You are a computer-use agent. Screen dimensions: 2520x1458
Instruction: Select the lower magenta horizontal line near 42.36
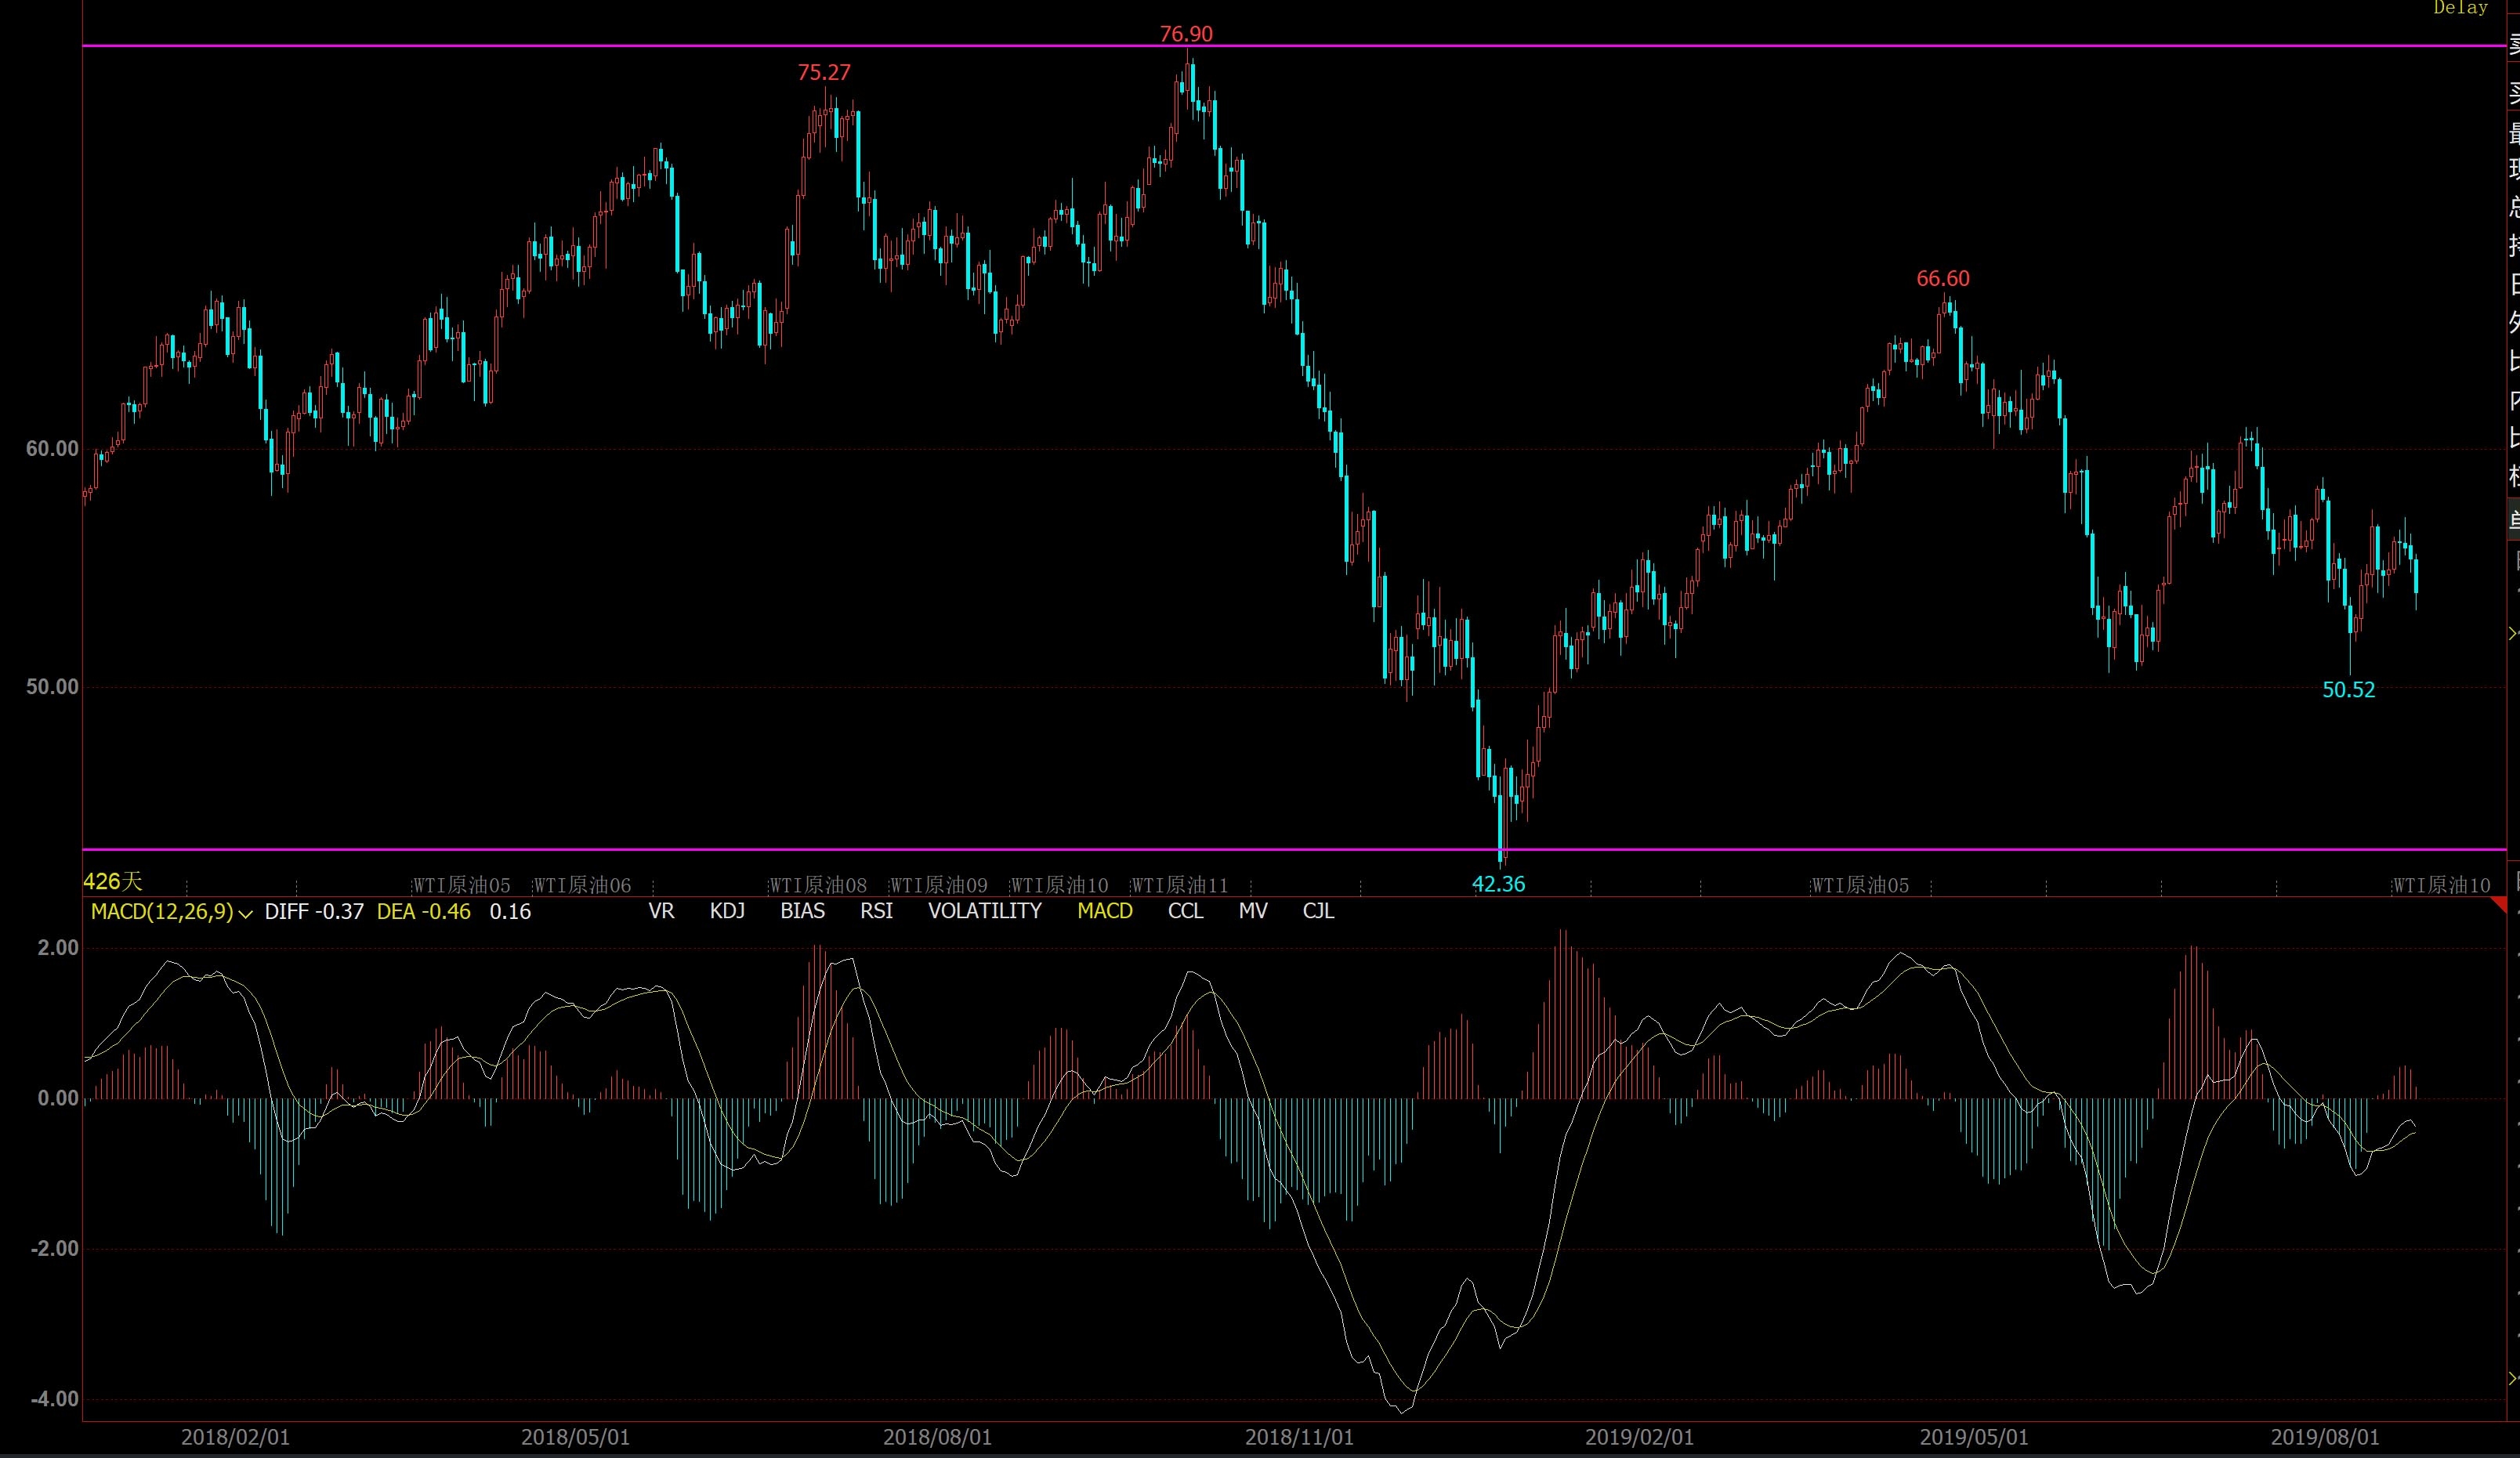[x=1295, y=850]
